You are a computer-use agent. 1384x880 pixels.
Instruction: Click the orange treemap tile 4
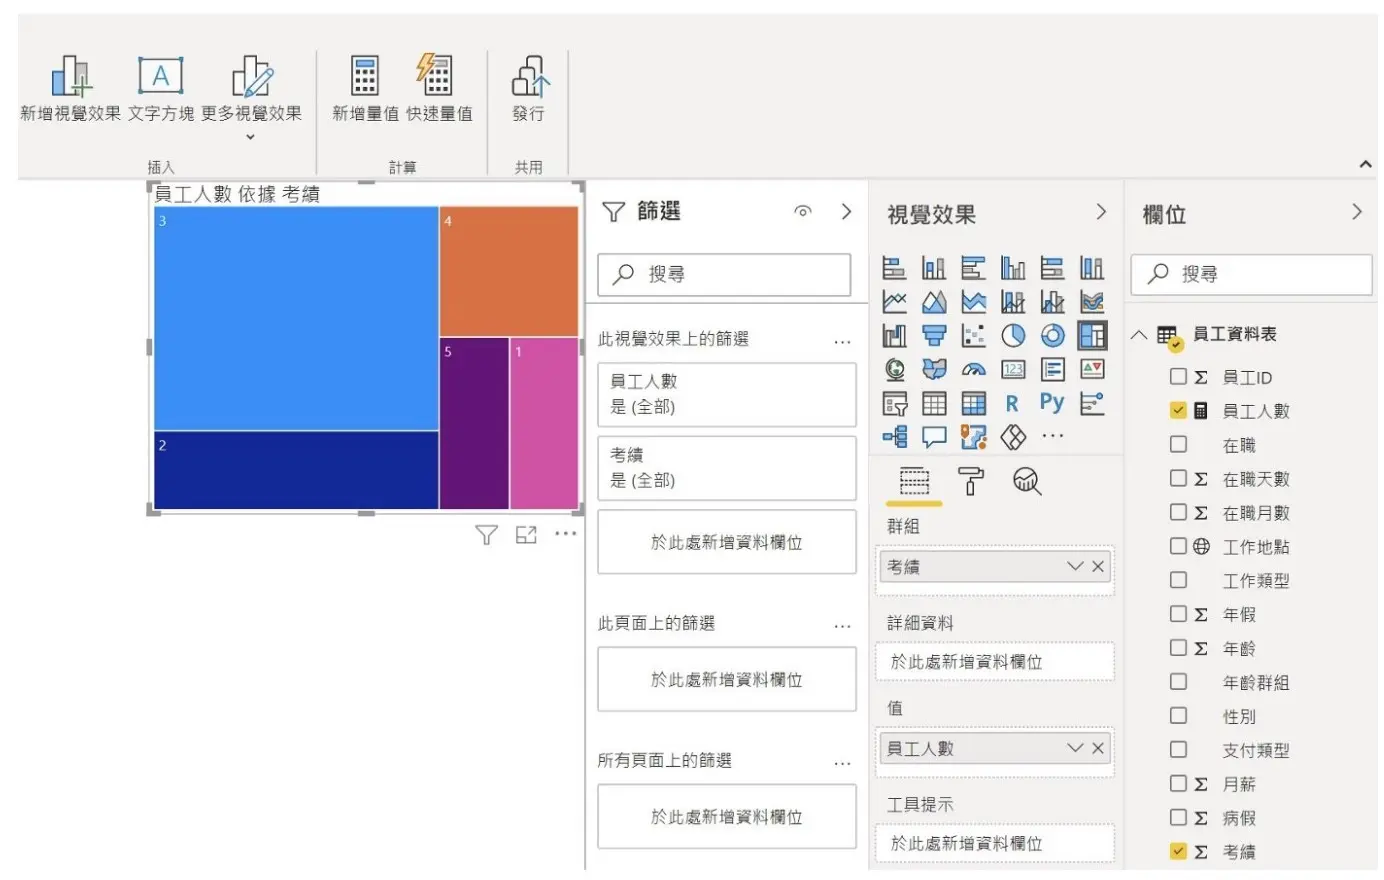click(509, 272)
